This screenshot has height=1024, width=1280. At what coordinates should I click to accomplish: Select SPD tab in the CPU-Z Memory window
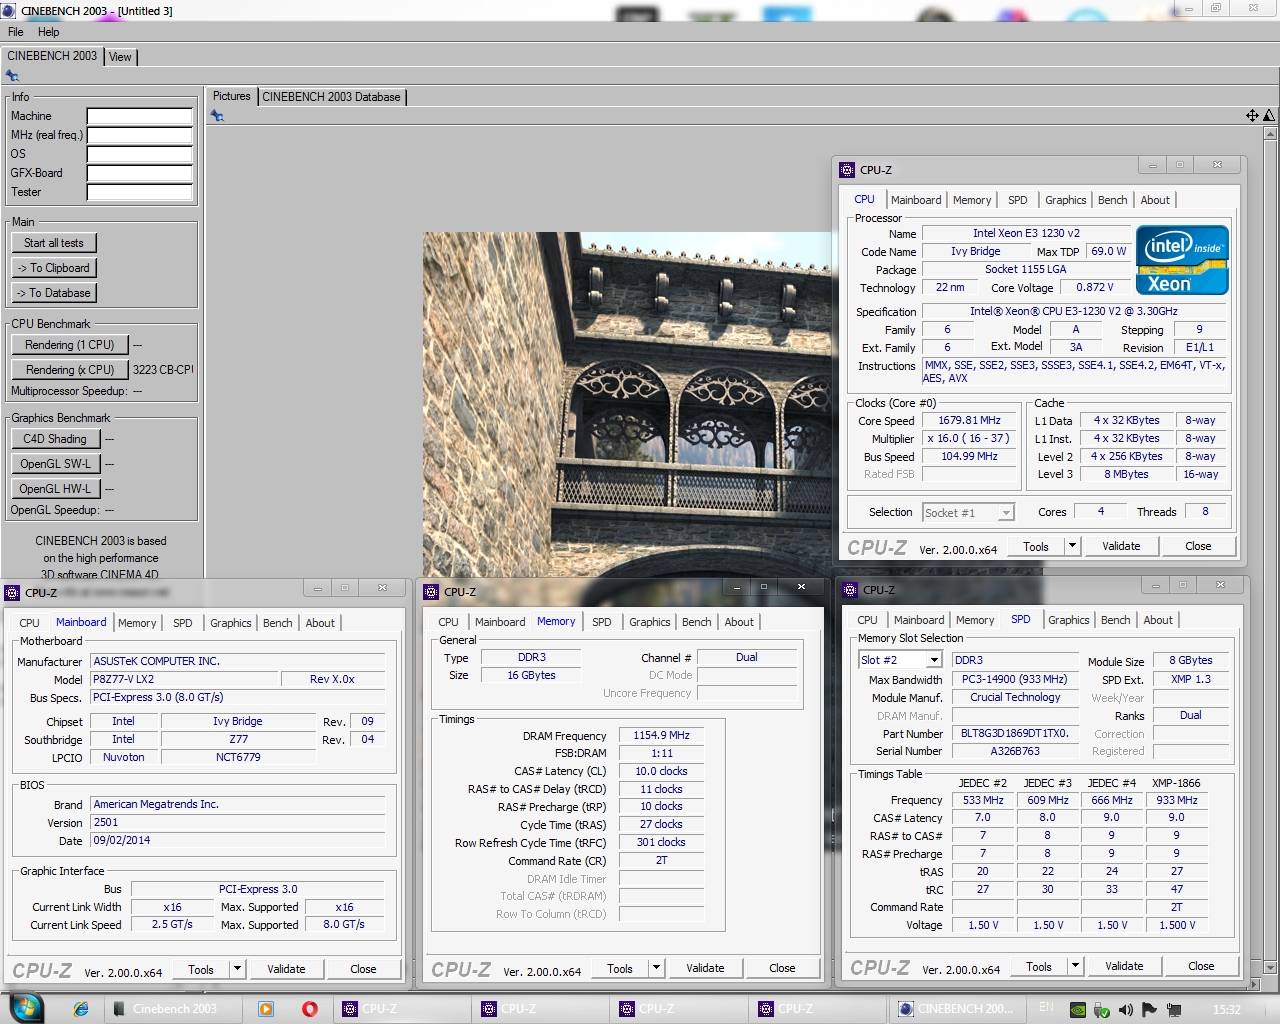coord(601,622)
